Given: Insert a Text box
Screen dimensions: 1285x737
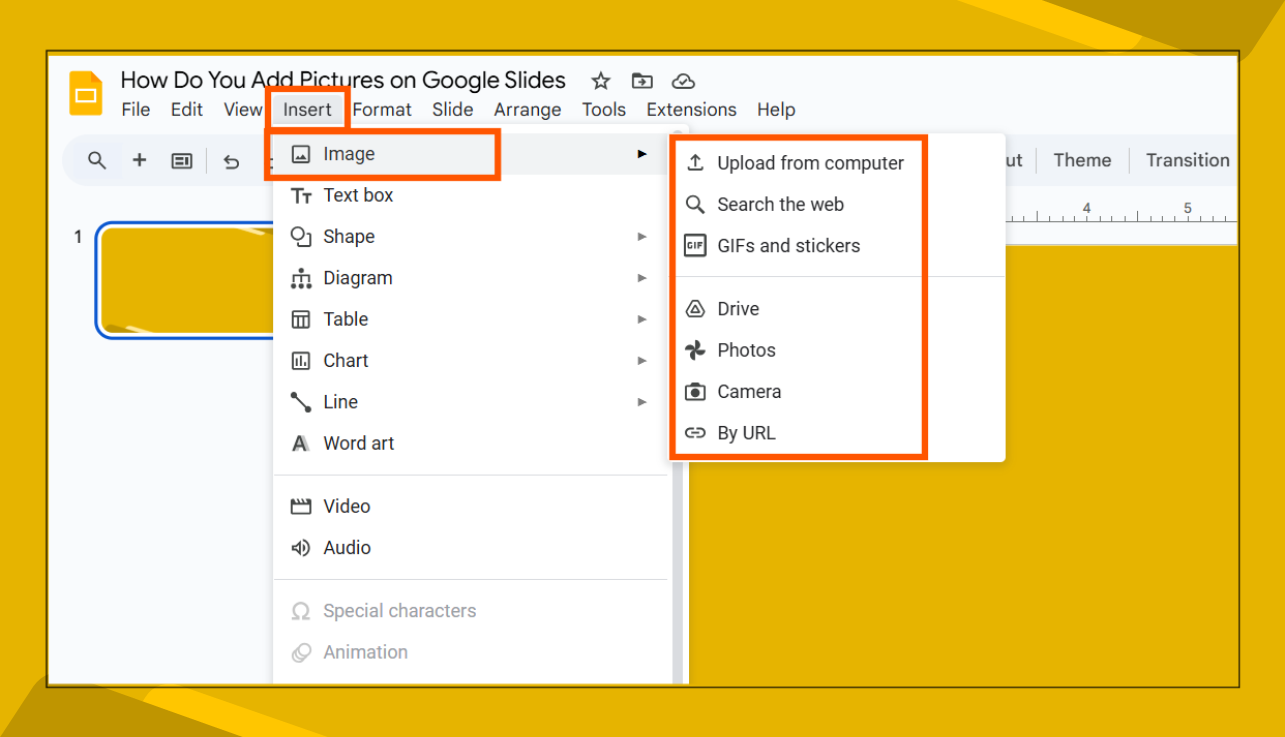Looking at the screenshot, I should [357, 195].
